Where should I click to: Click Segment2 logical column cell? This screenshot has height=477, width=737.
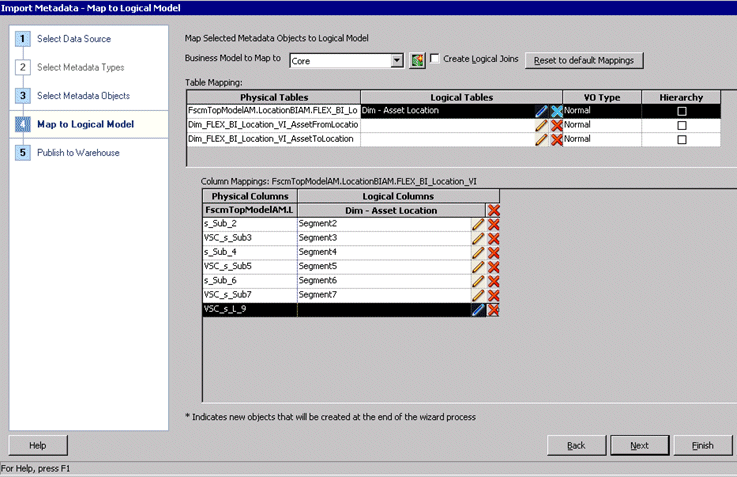[384, 224]
